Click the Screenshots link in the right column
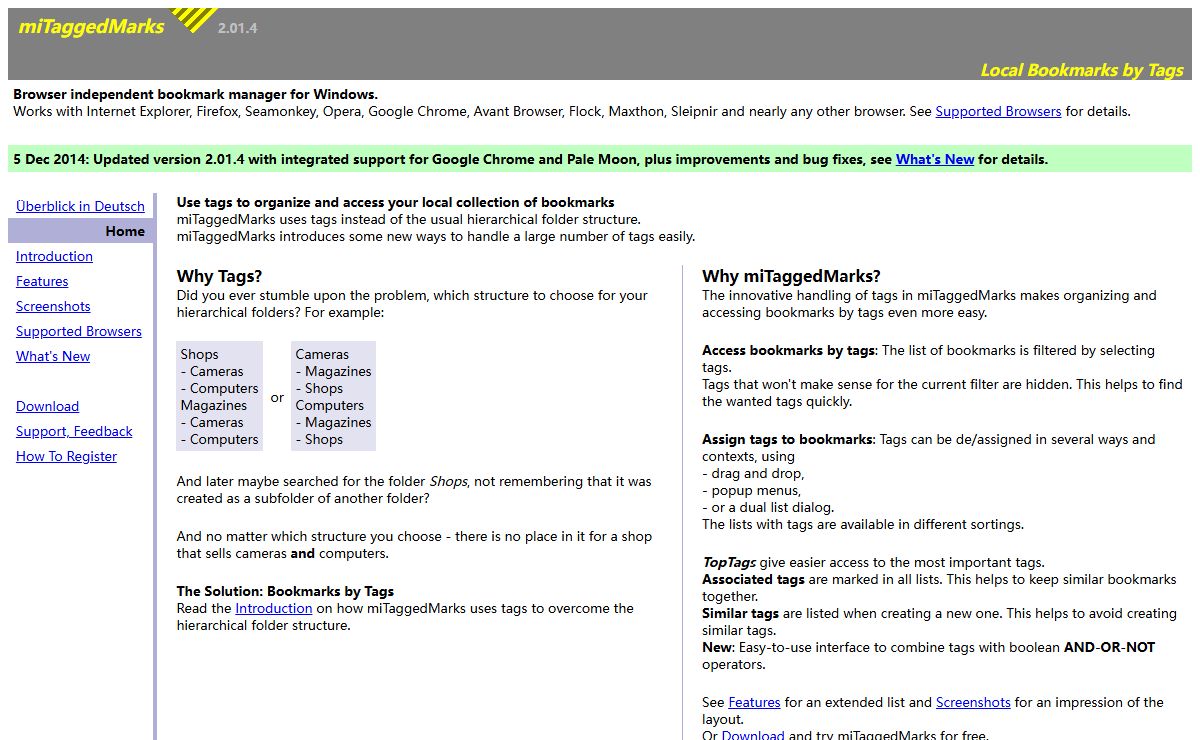Screen dimensions: 1200x740 972,702
